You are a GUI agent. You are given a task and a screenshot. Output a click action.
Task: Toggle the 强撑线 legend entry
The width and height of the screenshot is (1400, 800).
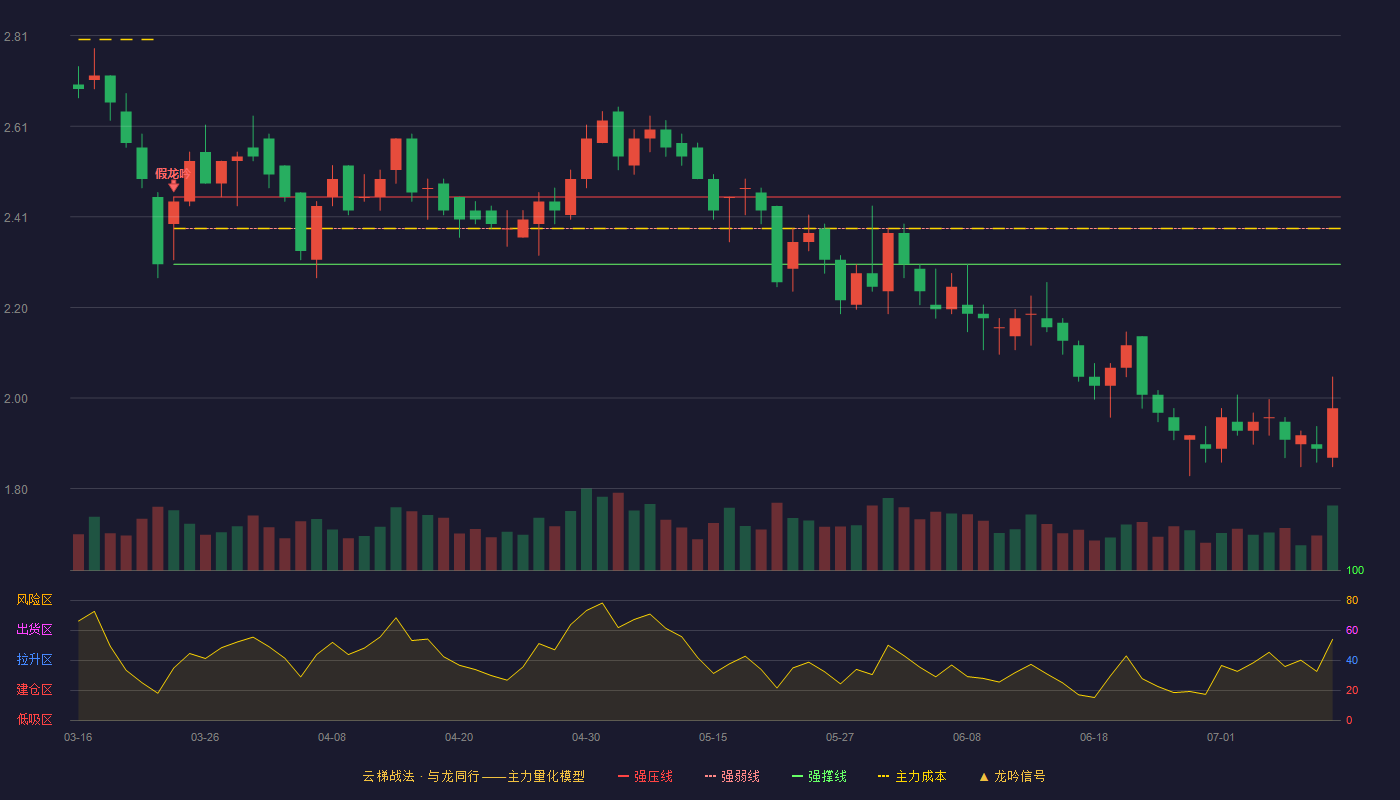pyautogui.click(x=819, y=776)
